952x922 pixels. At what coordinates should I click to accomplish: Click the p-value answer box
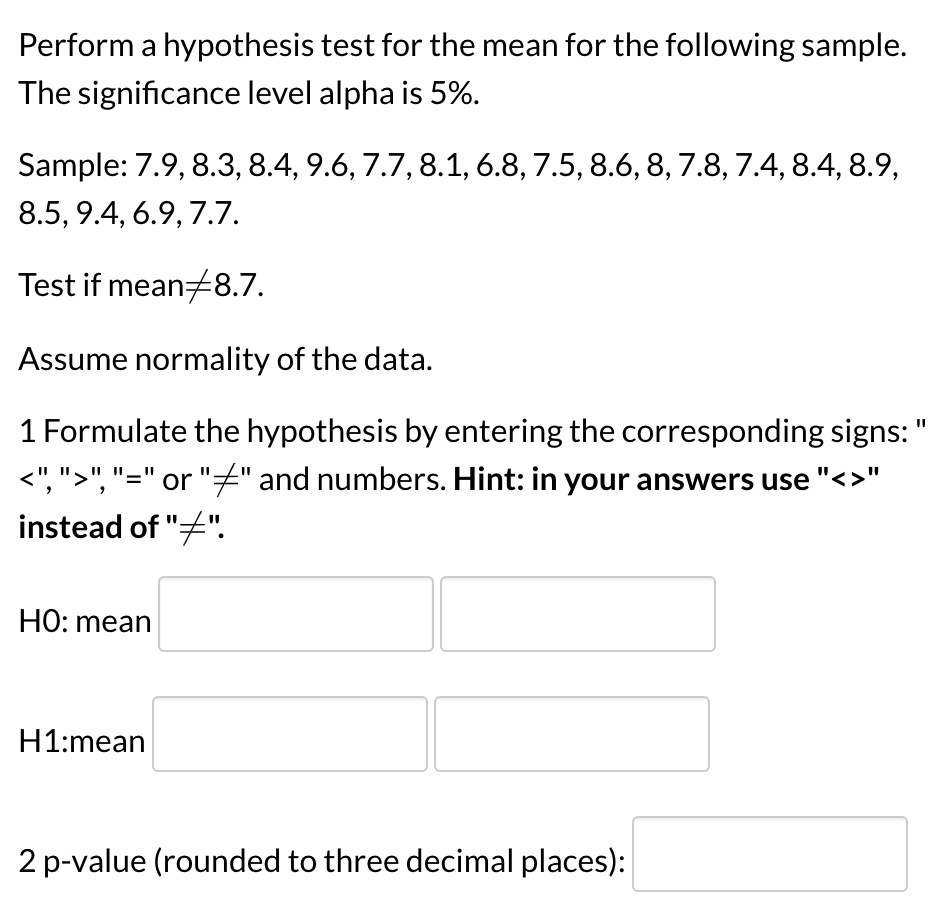point(769,854)
